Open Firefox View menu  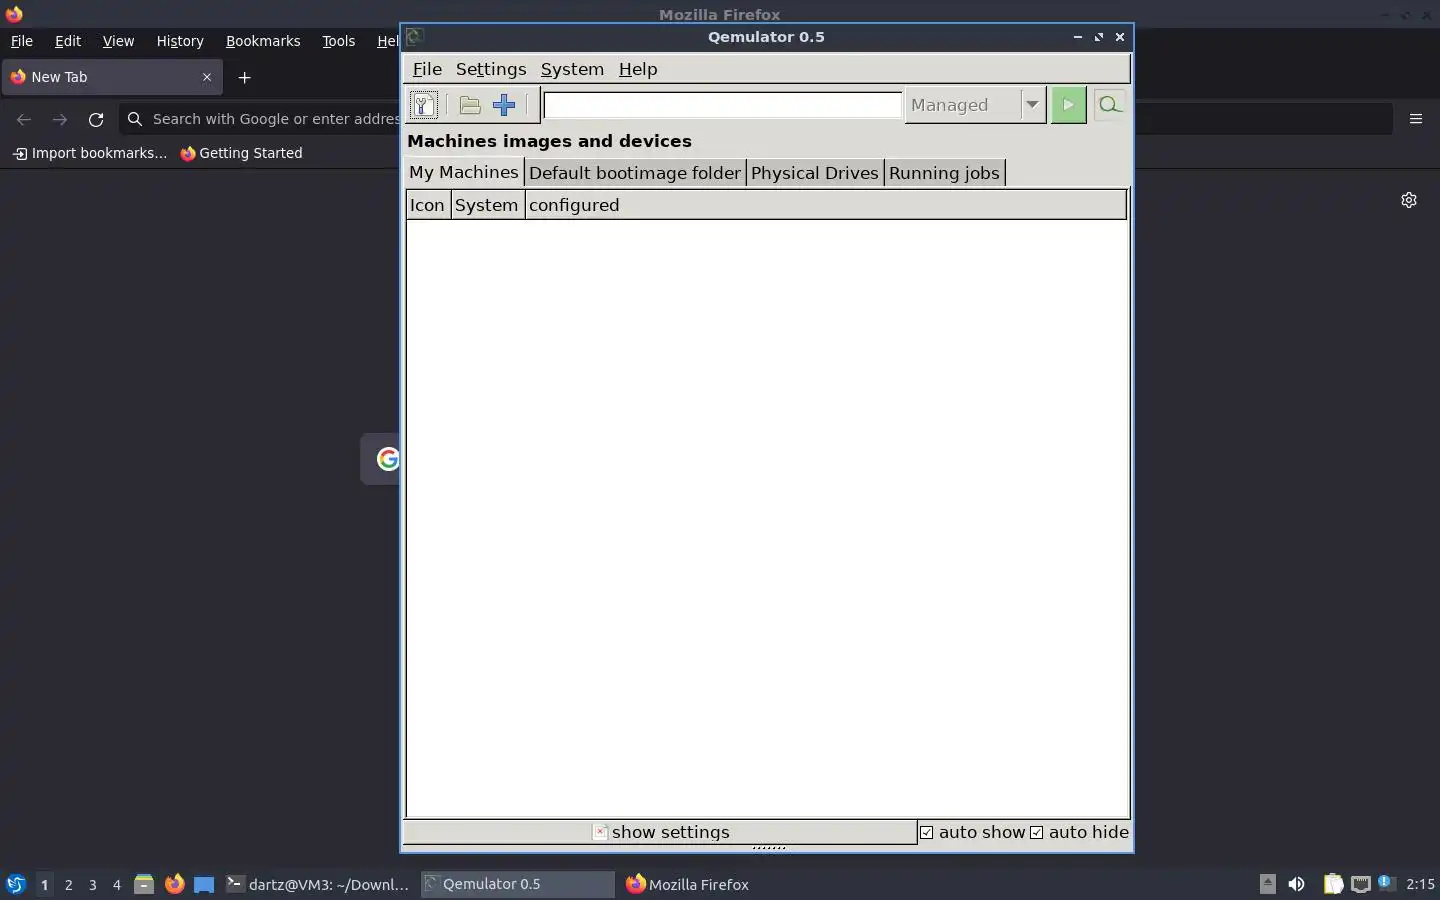(118, 41)
